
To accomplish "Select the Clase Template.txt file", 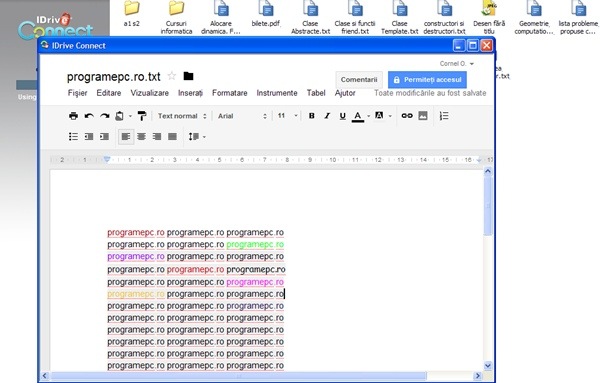I will [399, 17].
